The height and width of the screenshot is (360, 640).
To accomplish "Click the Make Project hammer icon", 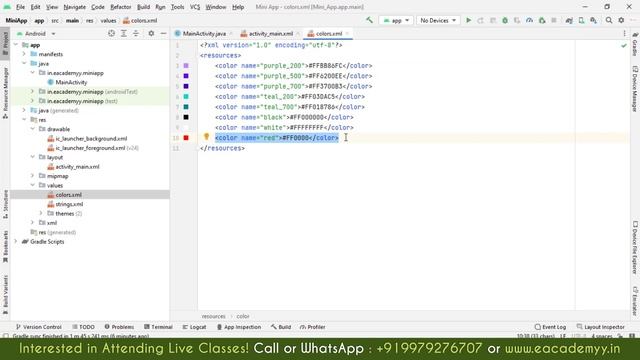I will [x=369, y=20].
